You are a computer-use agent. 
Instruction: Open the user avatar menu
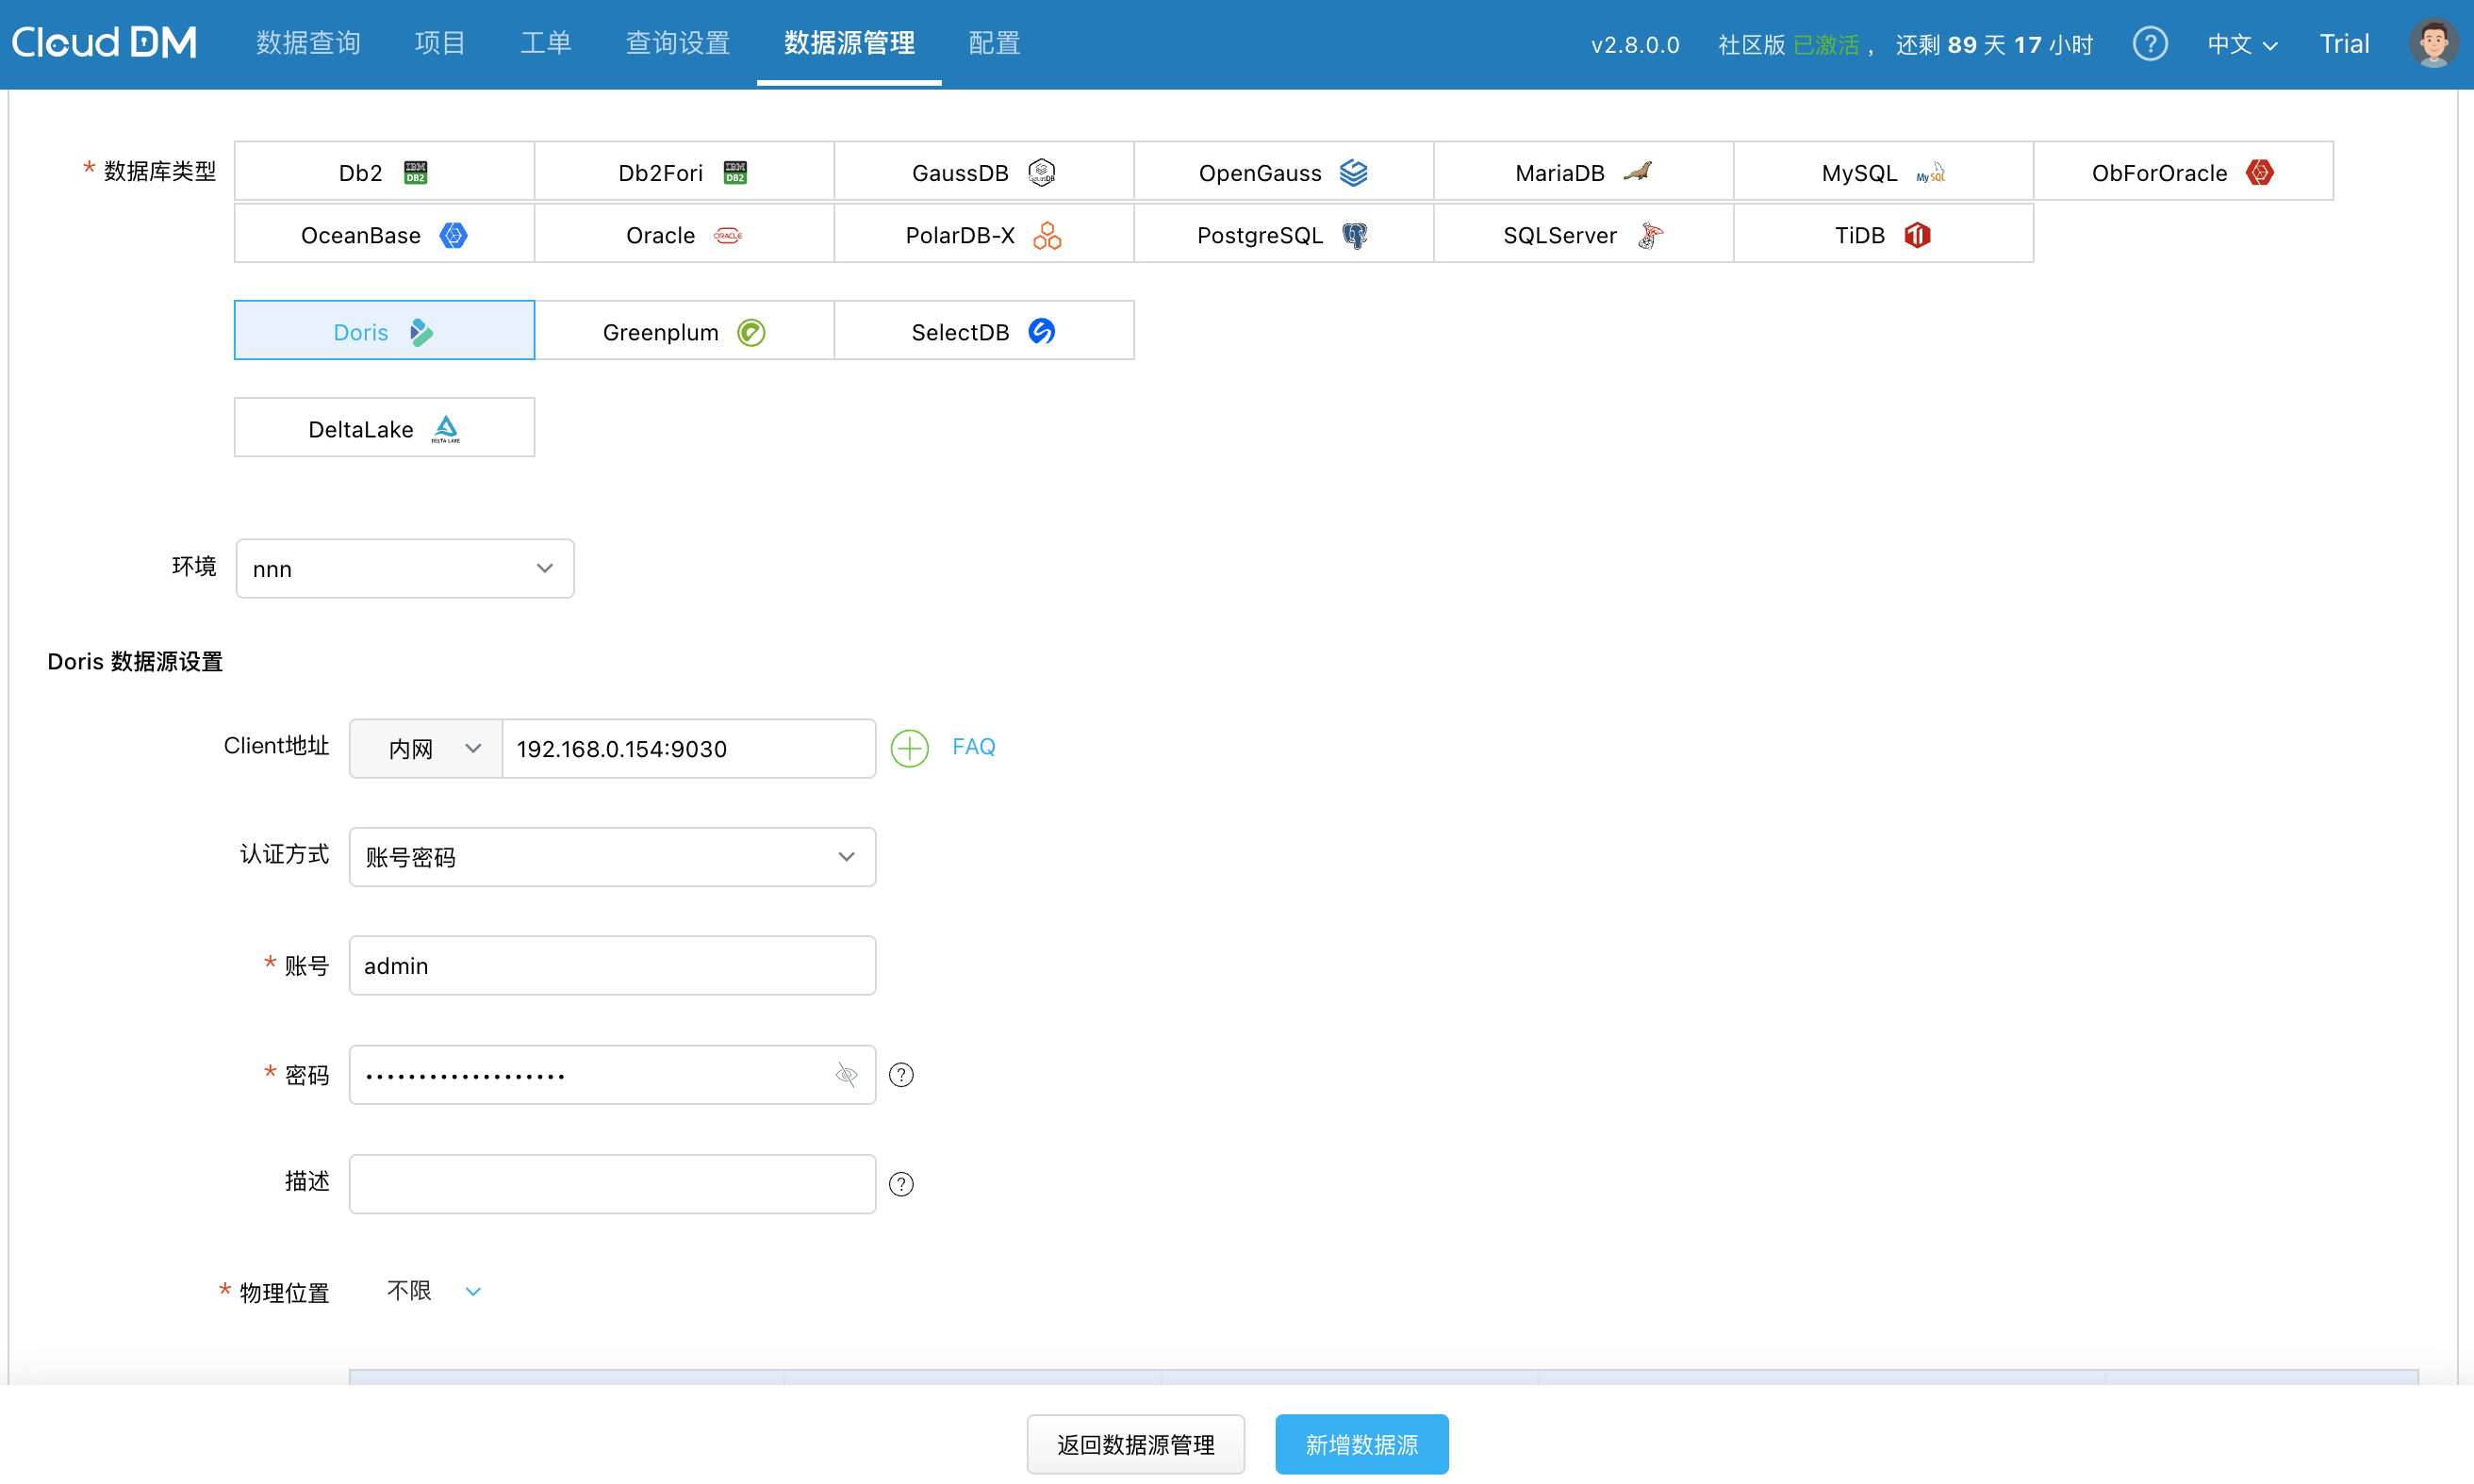tap(2432, 44)
